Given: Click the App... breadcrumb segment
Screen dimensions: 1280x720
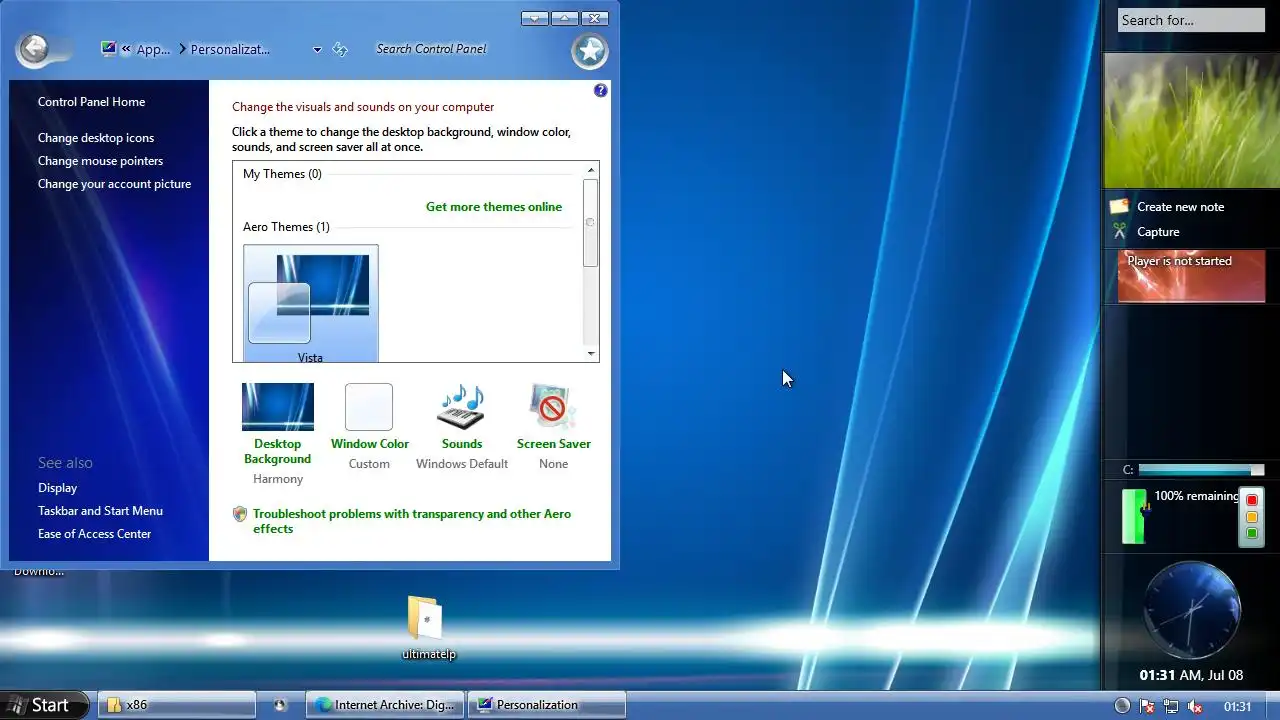Looking at the screenshot, I should pyautogui.click(x=153, y=49).
